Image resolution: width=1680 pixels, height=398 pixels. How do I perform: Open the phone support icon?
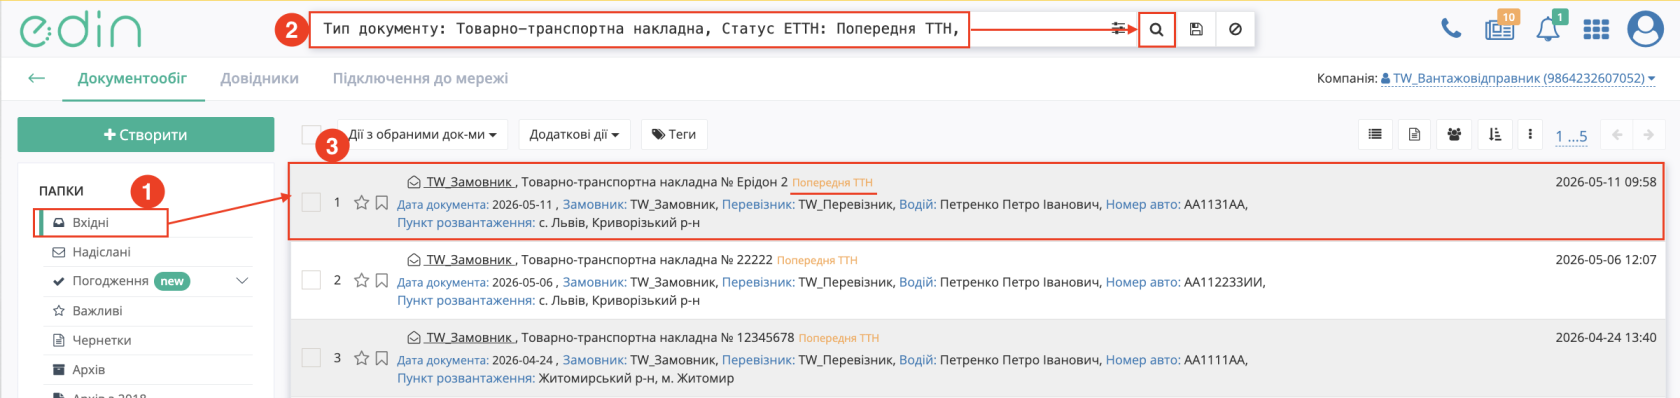(x=1451, y=29)
